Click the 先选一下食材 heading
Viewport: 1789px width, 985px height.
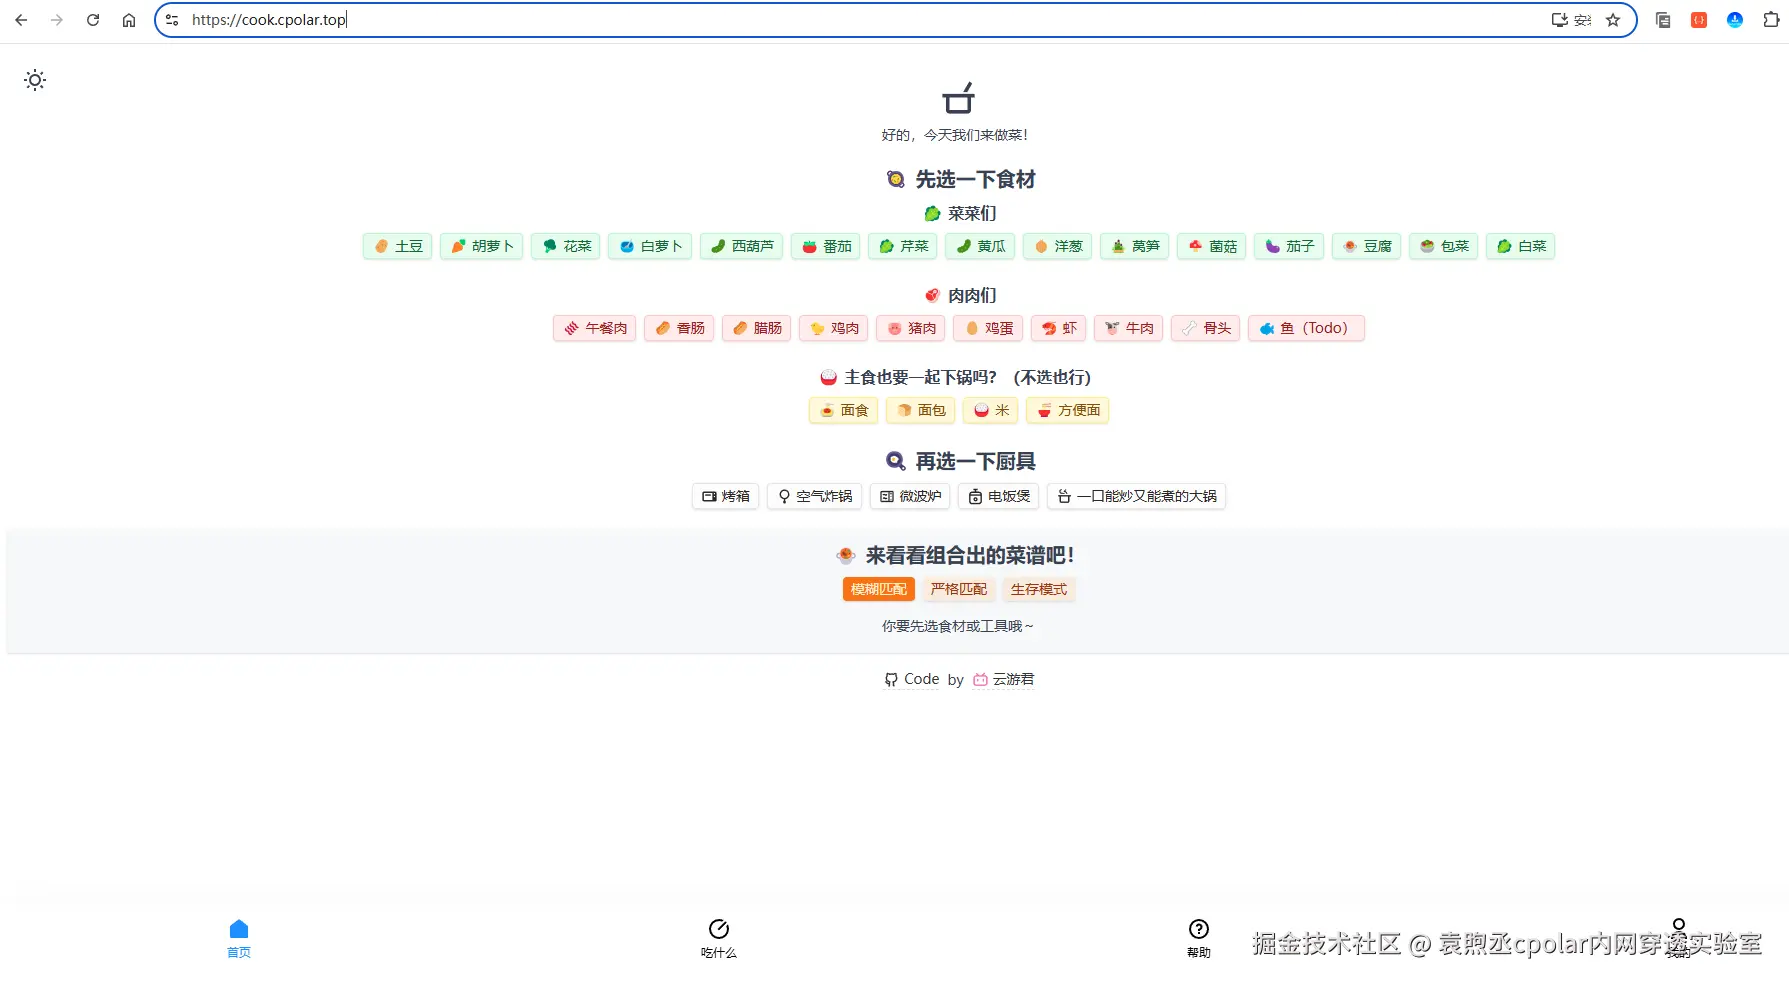(961, 179)
